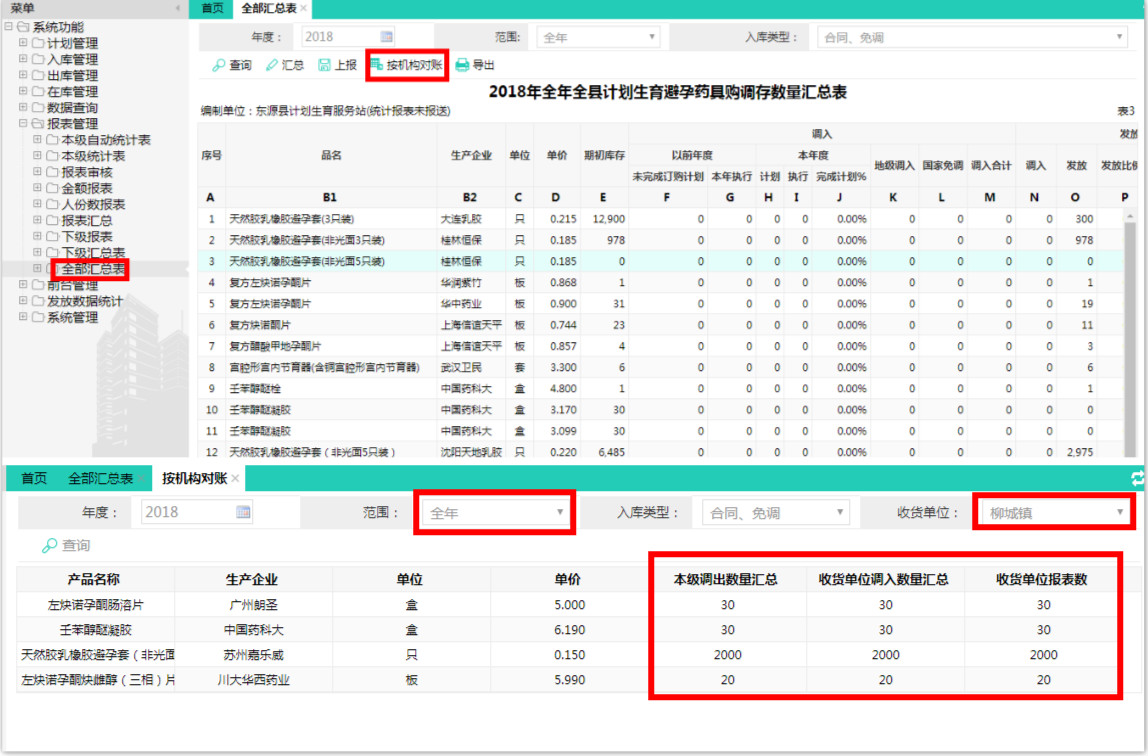Open 全部汇总表 in the sidebar tree
The image size is (1148, 756).
[x=92, y=269]
